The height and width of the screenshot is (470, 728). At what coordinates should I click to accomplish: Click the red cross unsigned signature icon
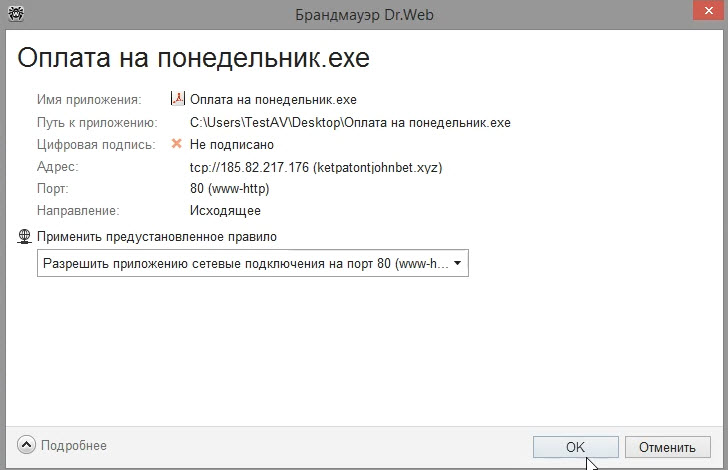(x=176, y=144)
